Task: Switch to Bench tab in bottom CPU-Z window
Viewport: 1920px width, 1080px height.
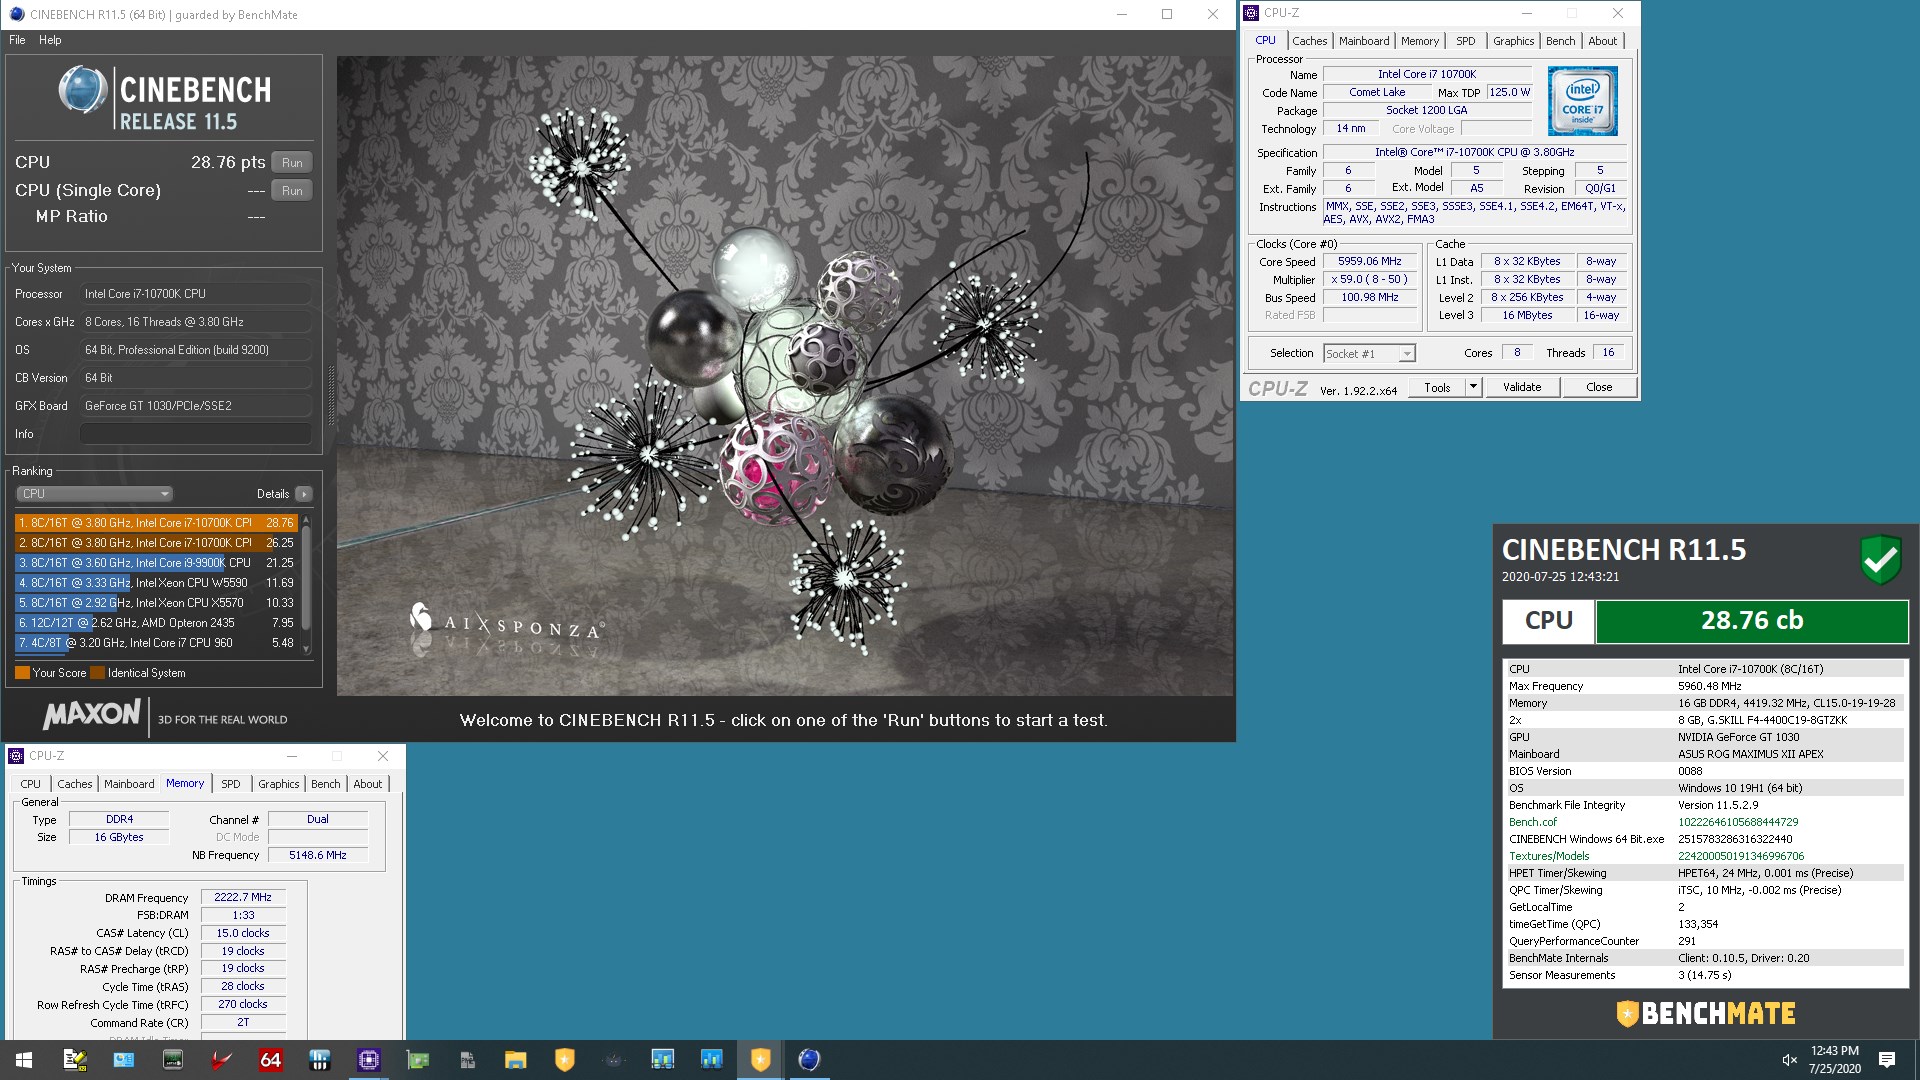Action: 325,784
